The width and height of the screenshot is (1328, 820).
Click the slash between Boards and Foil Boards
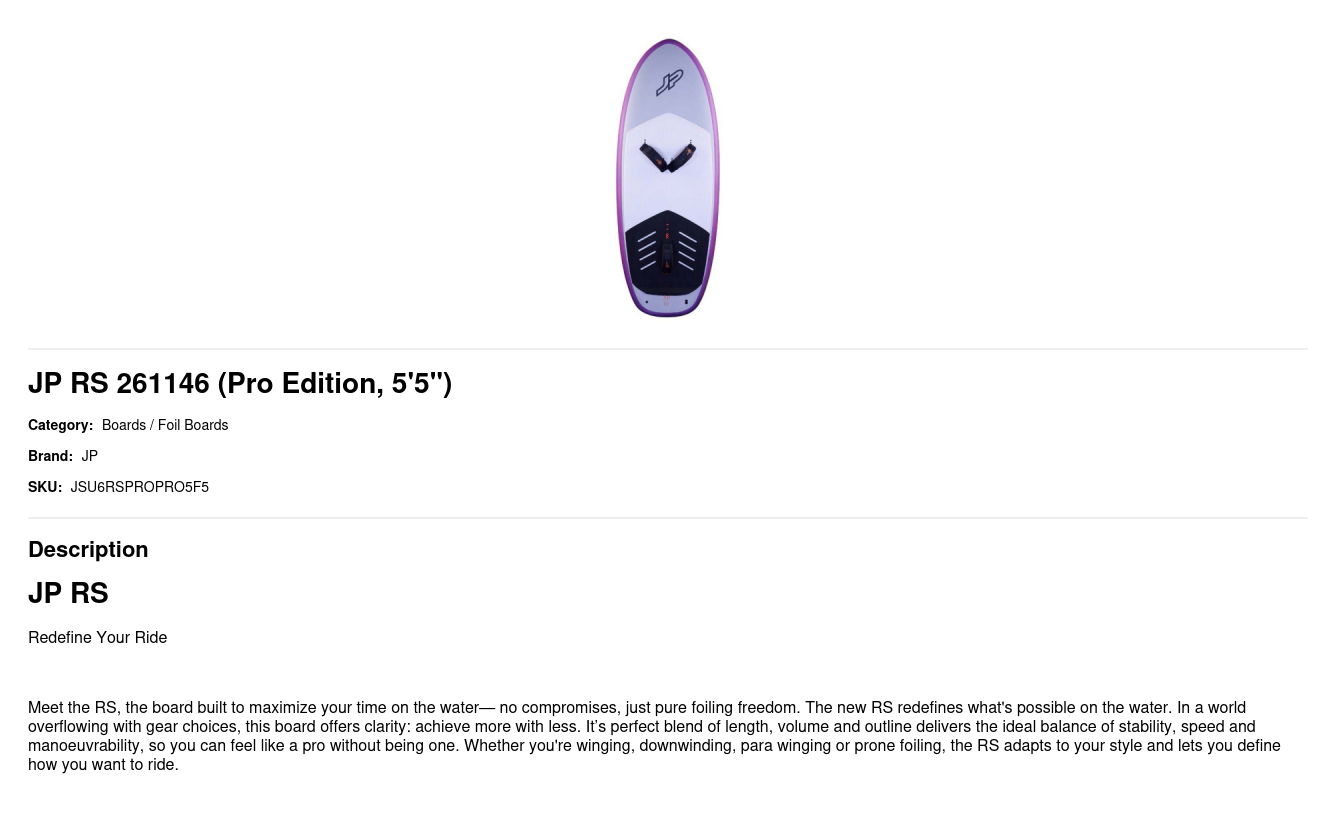[x=152, y=425]
